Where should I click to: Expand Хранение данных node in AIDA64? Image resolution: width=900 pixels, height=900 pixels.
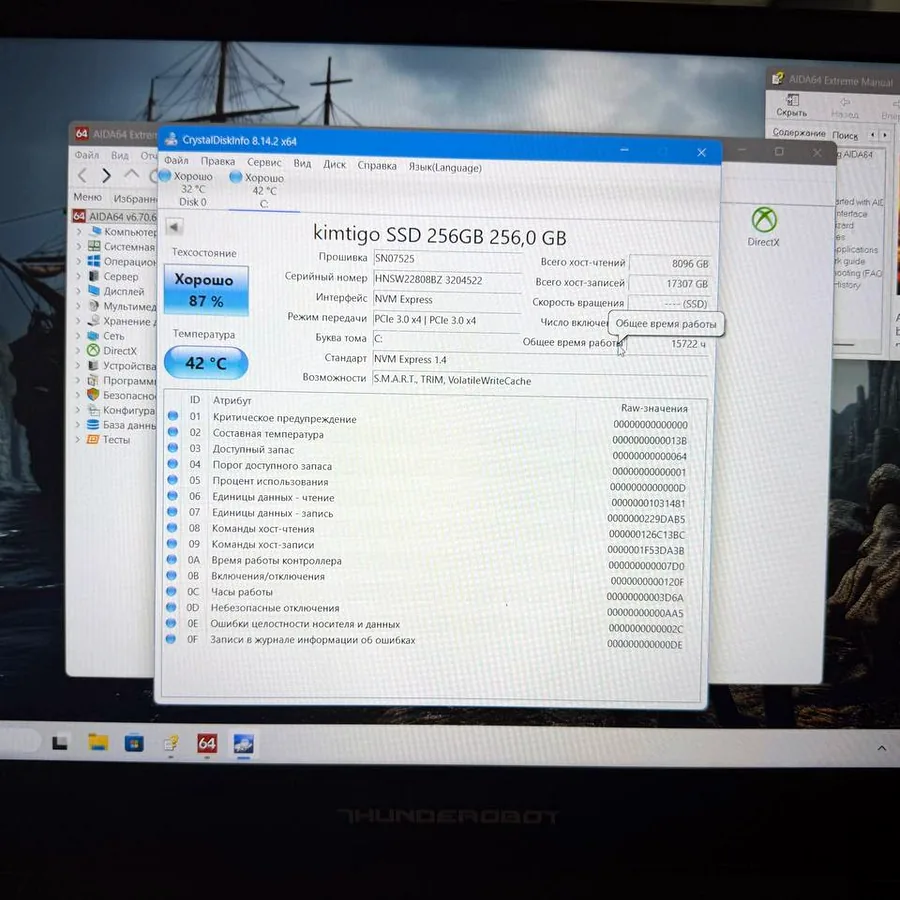pyautogui.click(x=79, y=321)
